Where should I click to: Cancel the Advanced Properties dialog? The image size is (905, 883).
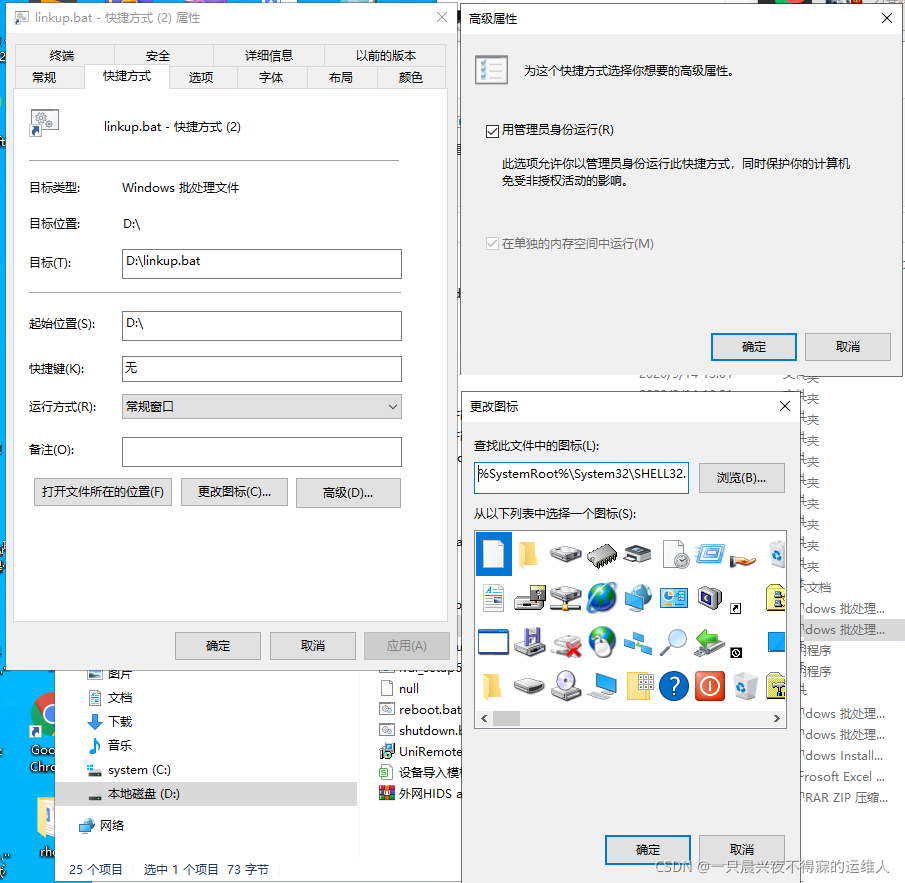pos(848,347)
